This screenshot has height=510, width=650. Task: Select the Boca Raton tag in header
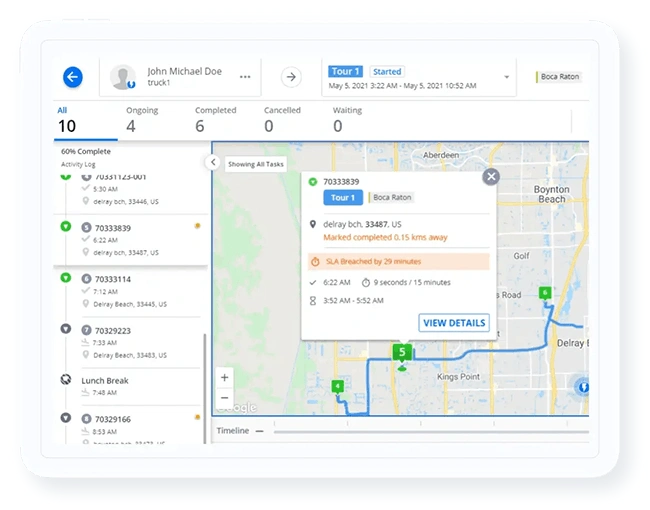(560, 77)
